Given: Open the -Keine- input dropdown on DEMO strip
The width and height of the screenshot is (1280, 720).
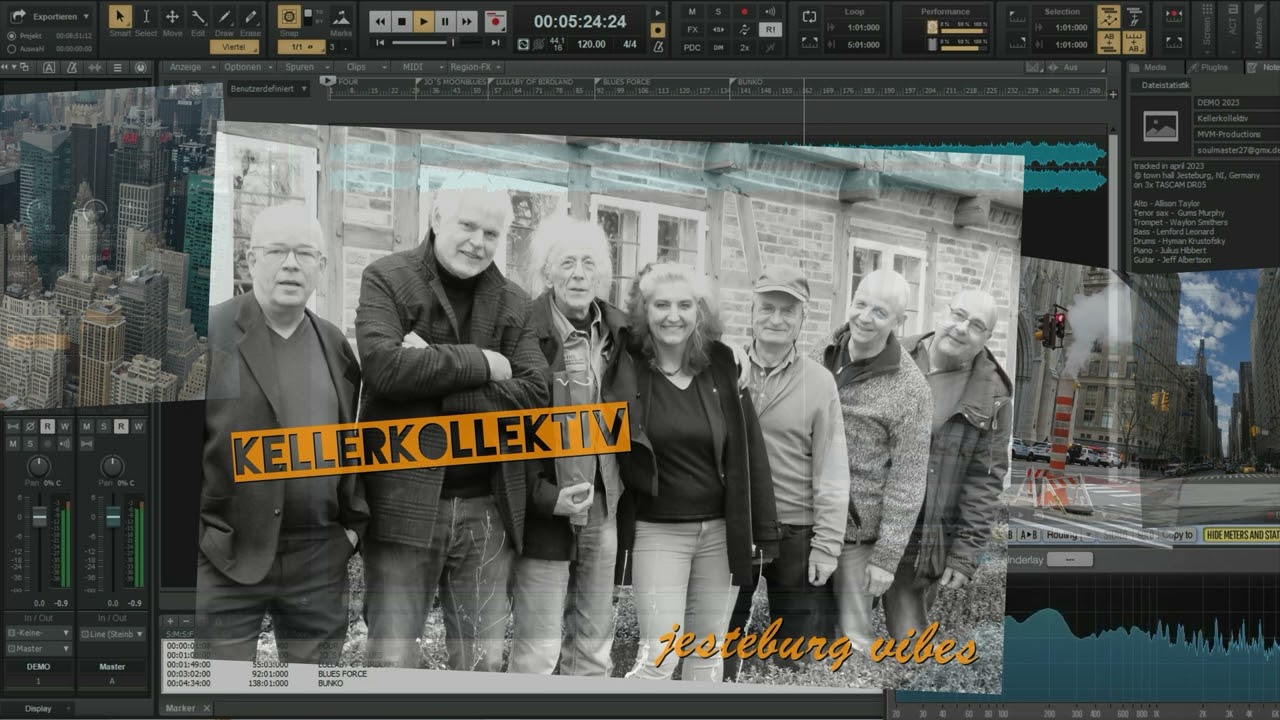Looking at the screenshot, I should coord(38,633).
